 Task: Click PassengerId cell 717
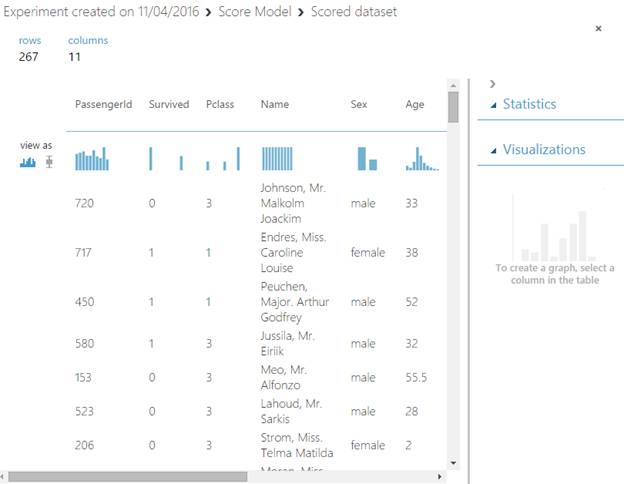pyautogui.click(x=83, y=253)
